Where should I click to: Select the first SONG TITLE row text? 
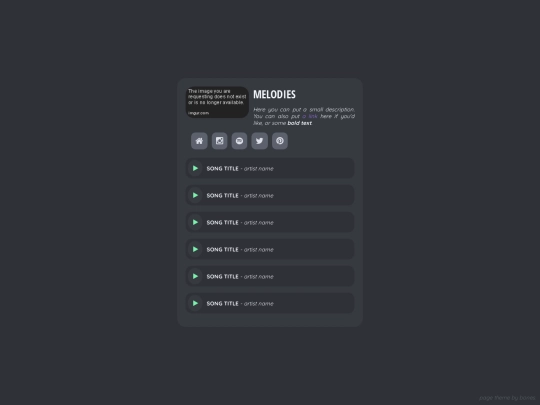click(222, 168)
